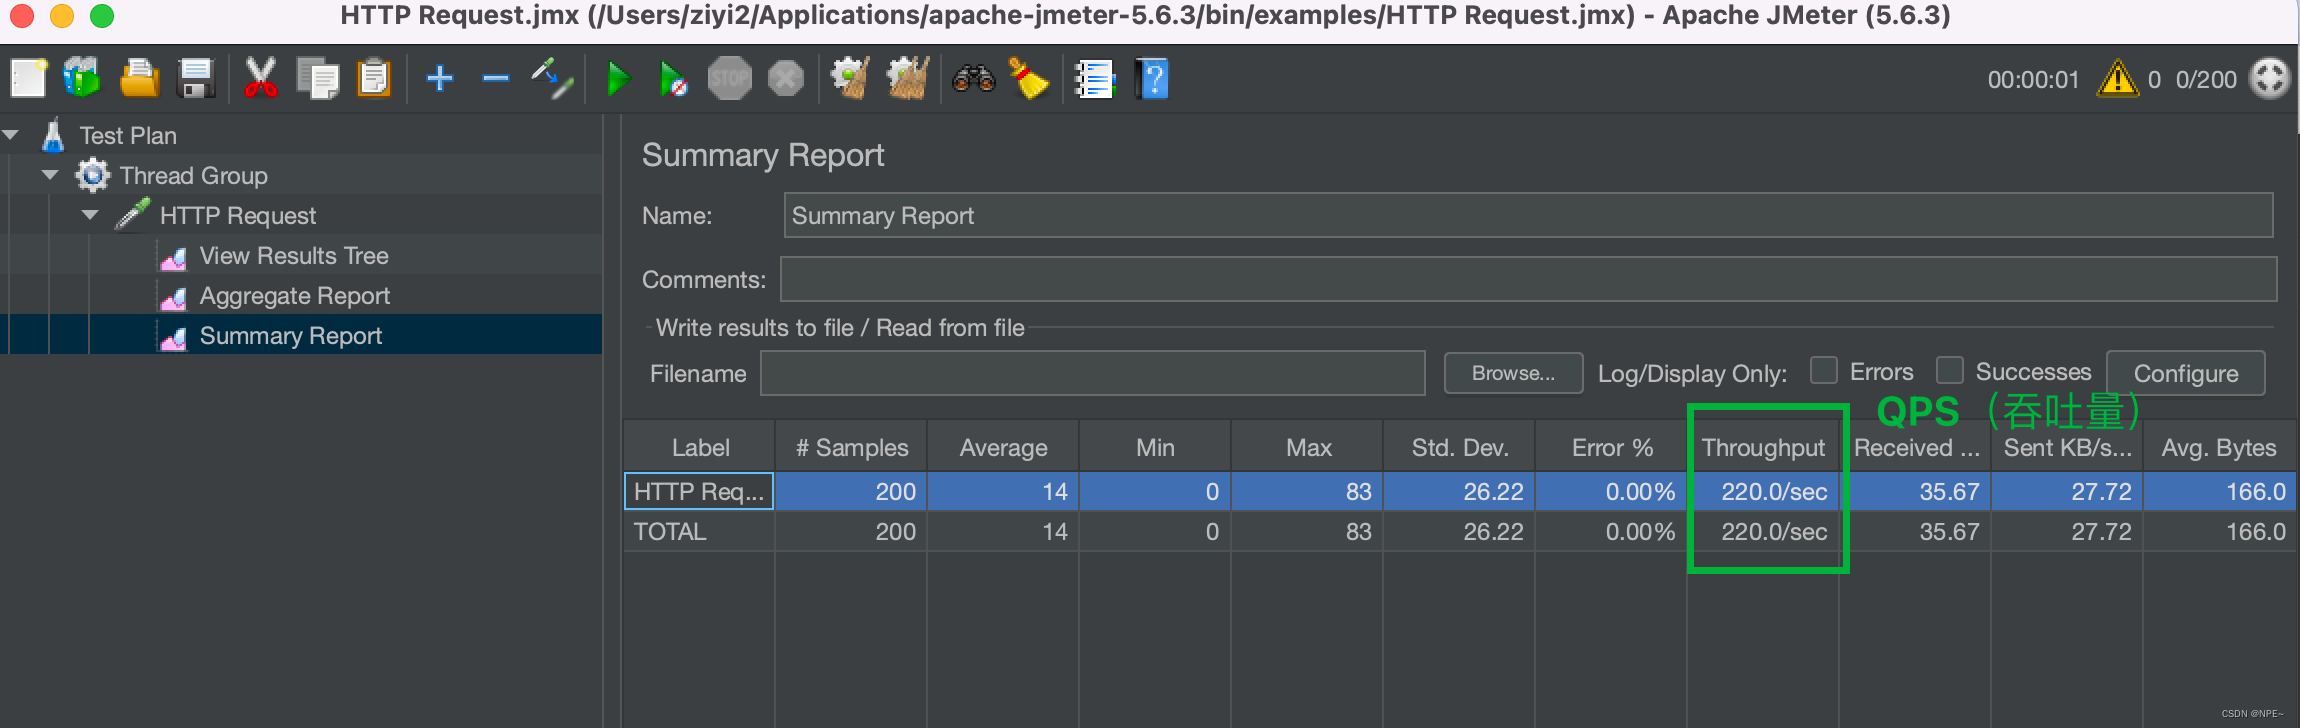Click the New test plan icon

(x=28, y=78)
